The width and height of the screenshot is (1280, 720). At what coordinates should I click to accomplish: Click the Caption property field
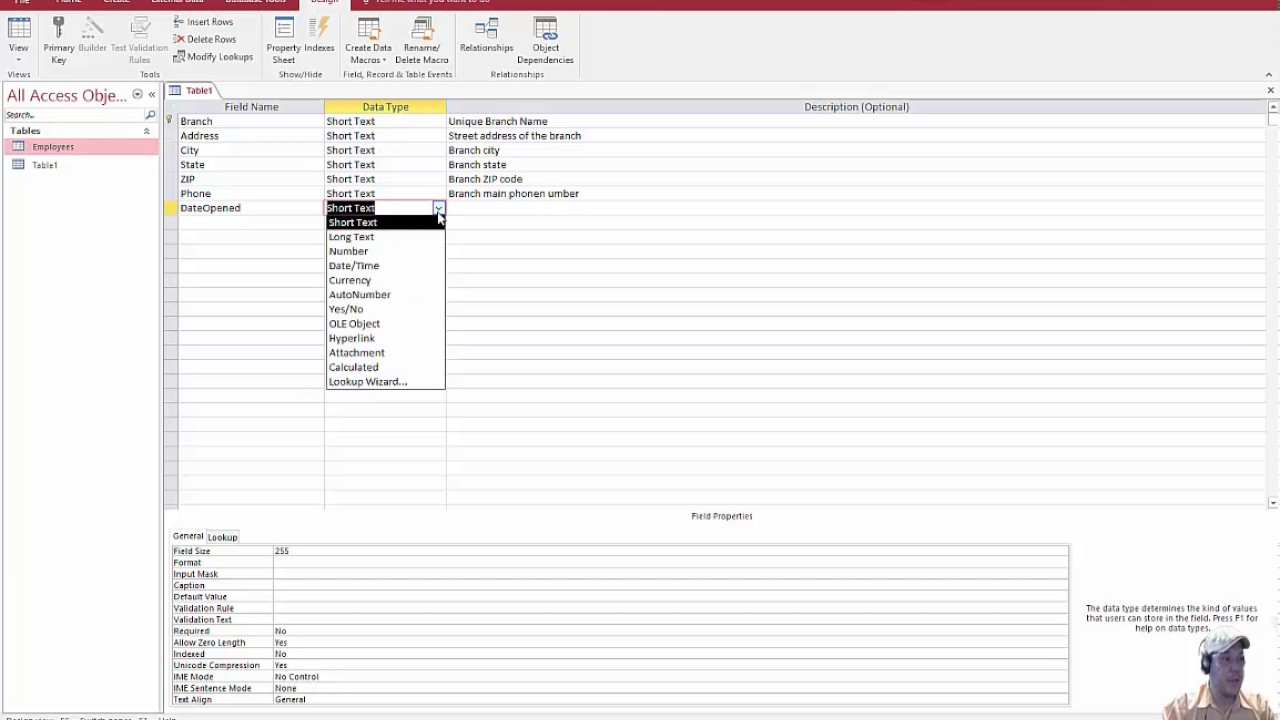[670, 586]
